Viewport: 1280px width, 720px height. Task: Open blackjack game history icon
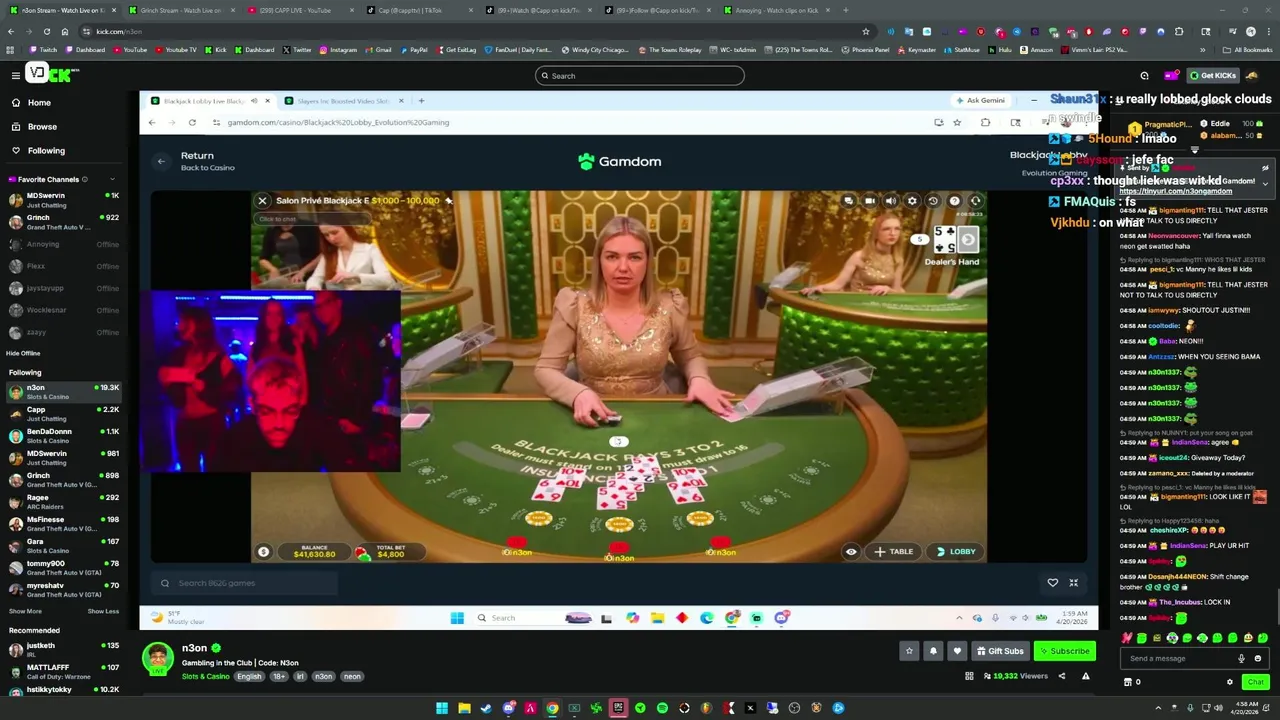(x=933, y=201)
